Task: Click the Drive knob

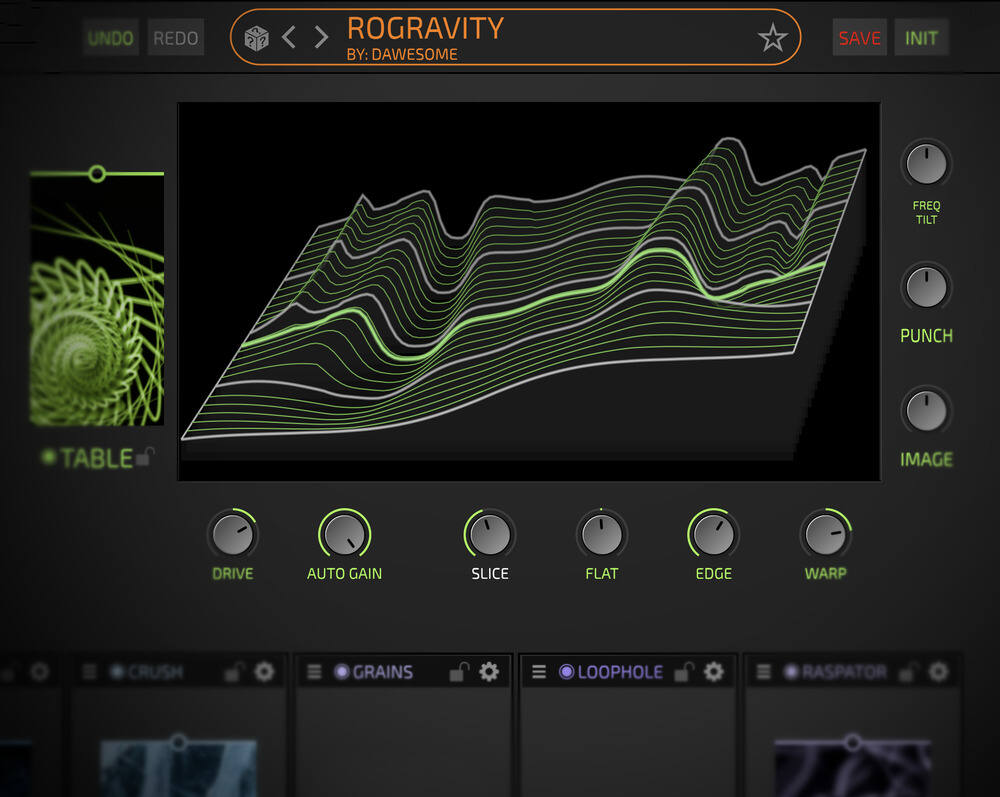Action: pos(232,535)
